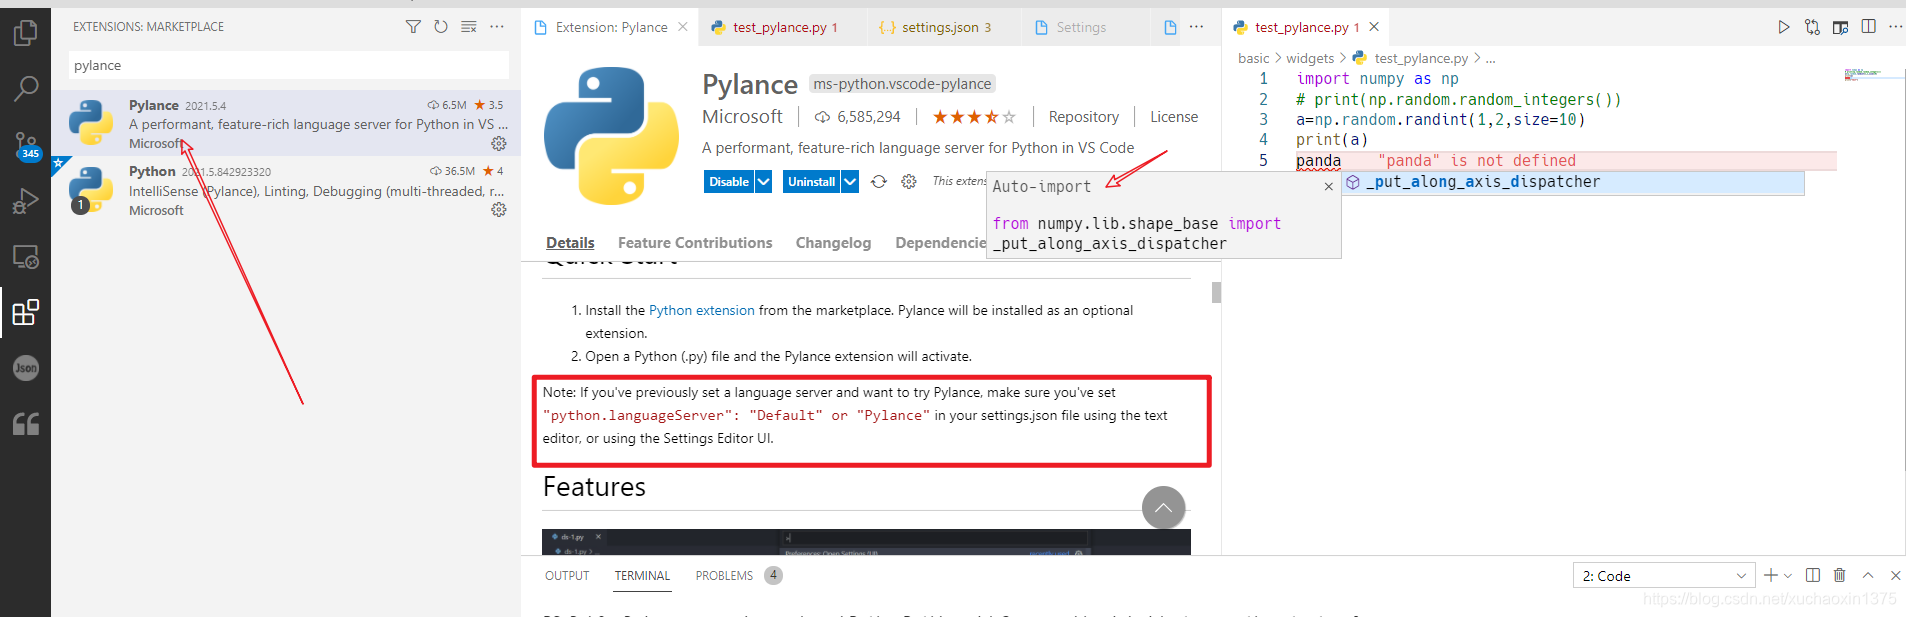This screenshot has width=1906, height=617.
Task: Open changes compare icon in editor toolbar
Action: click(x=1812, y=27)
